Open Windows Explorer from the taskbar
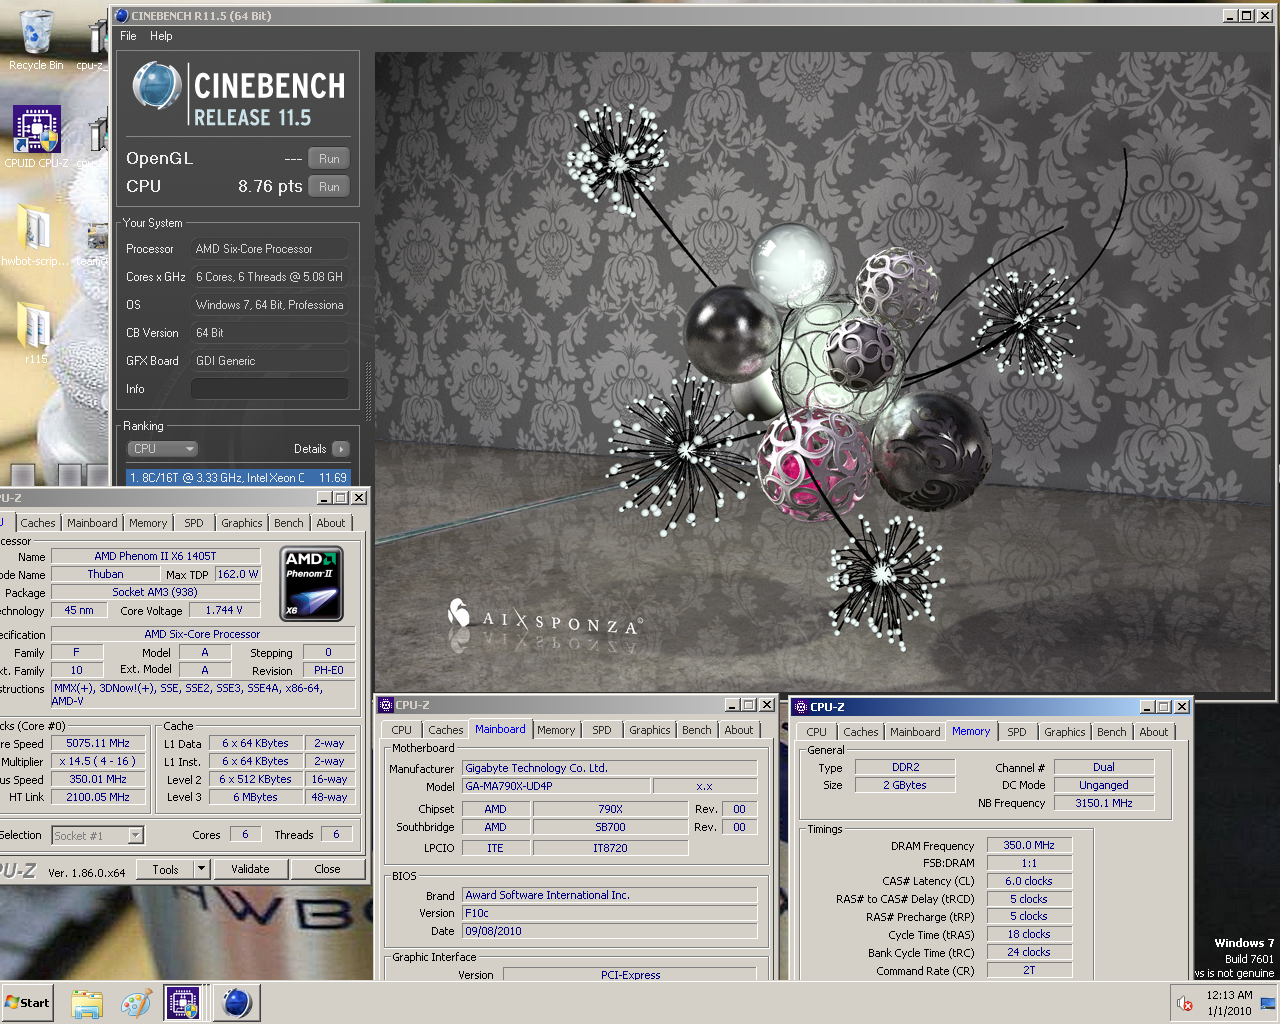1280x1024 pixels. (87, 1003)
